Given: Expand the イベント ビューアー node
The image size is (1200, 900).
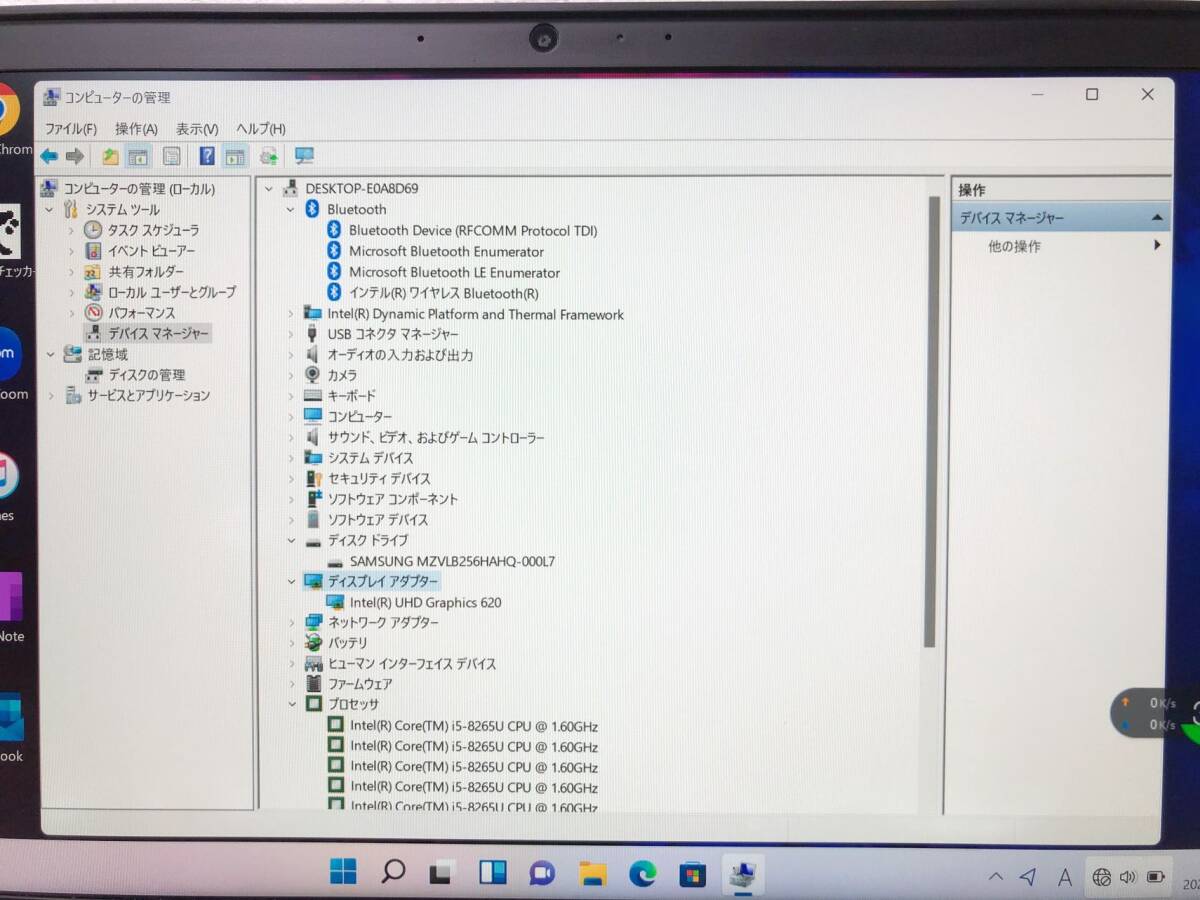Looking at the screenshot, I should [71, 251].
